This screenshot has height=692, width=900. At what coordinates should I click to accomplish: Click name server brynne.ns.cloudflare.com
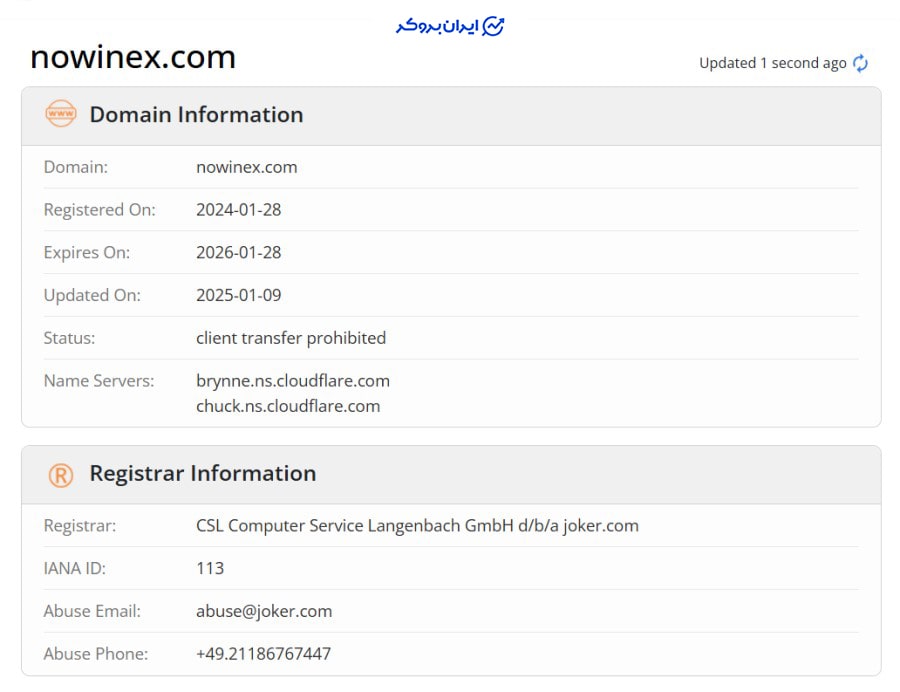pos(293,380)
